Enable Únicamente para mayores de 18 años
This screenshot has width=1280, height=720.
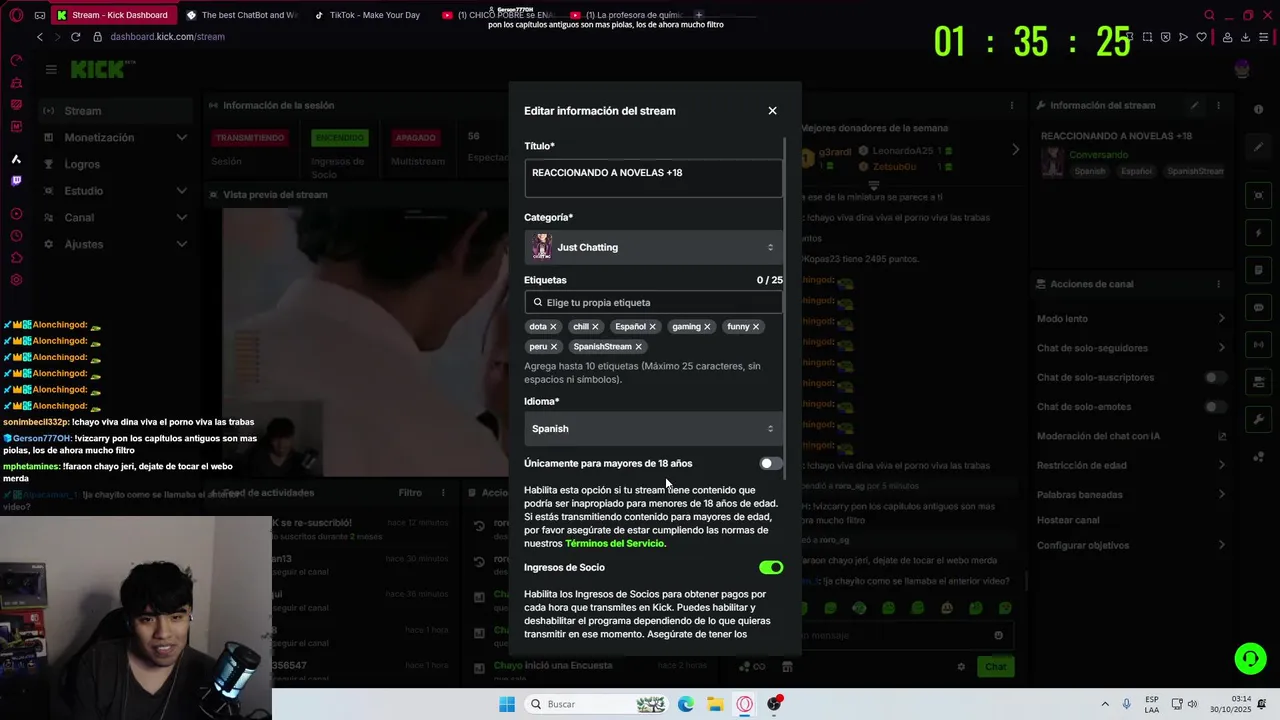coord(770,463)
